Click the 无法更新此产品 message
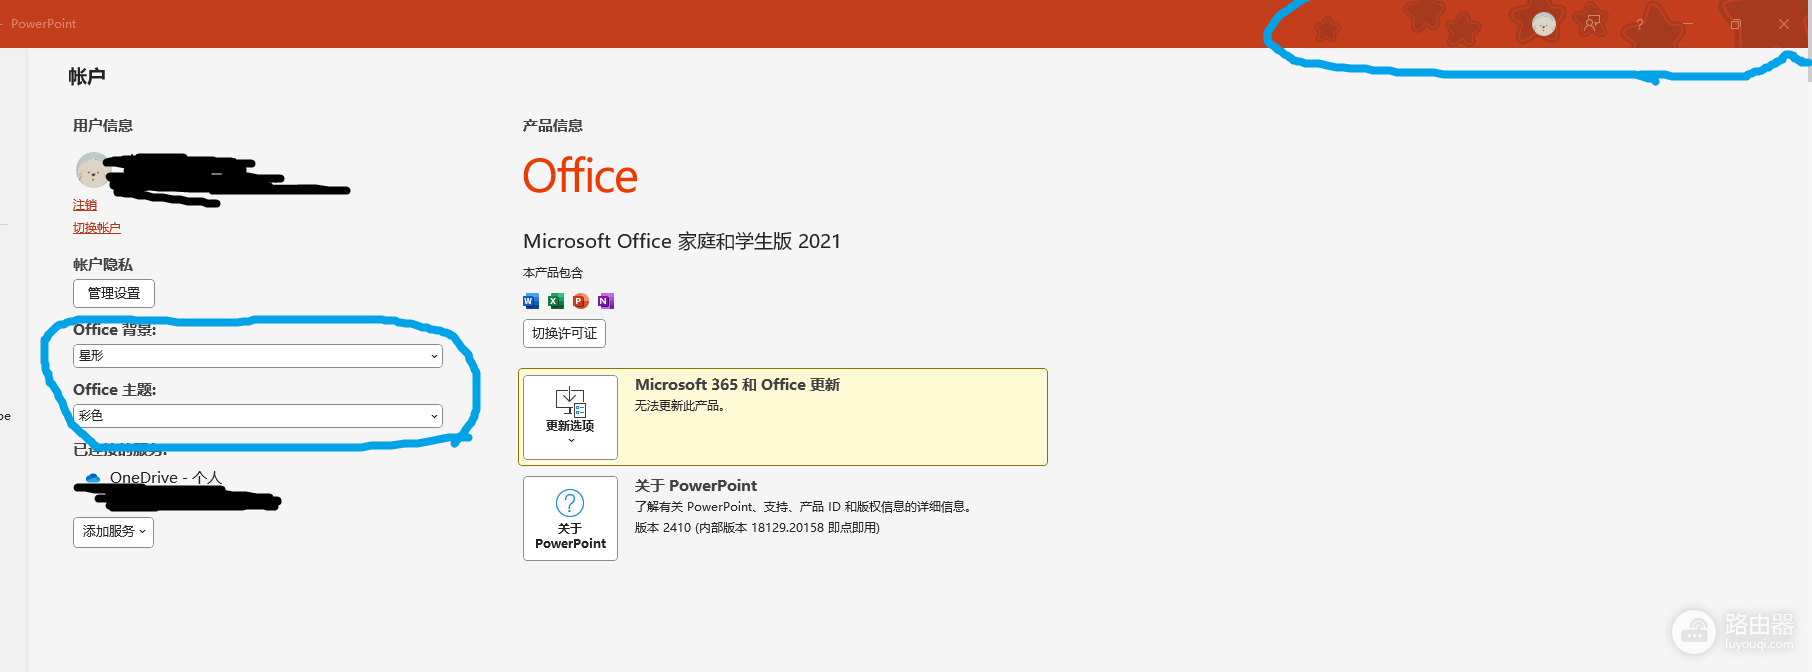The image size is (1812, 672). pos(680,406)
